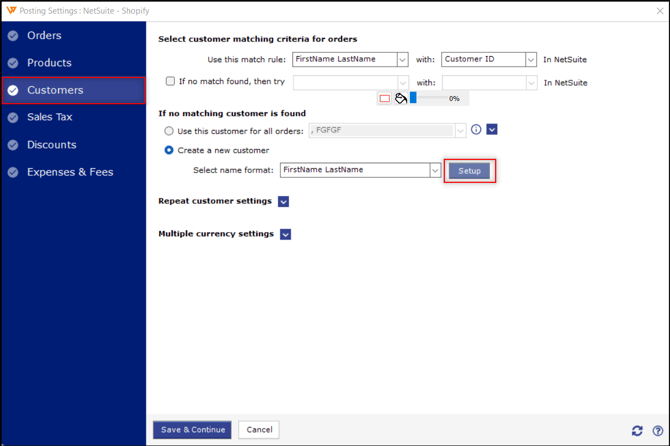Expand Repeat customer settings section
Screen dimensions: 670x446
pos(283,201)
